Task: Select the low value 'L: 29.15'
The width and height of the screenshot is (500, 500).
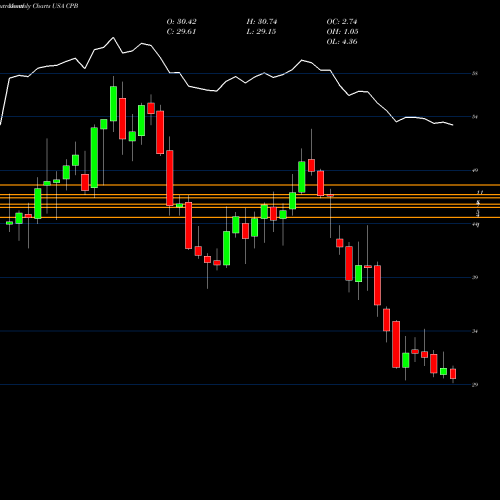Action: (261, 32)
